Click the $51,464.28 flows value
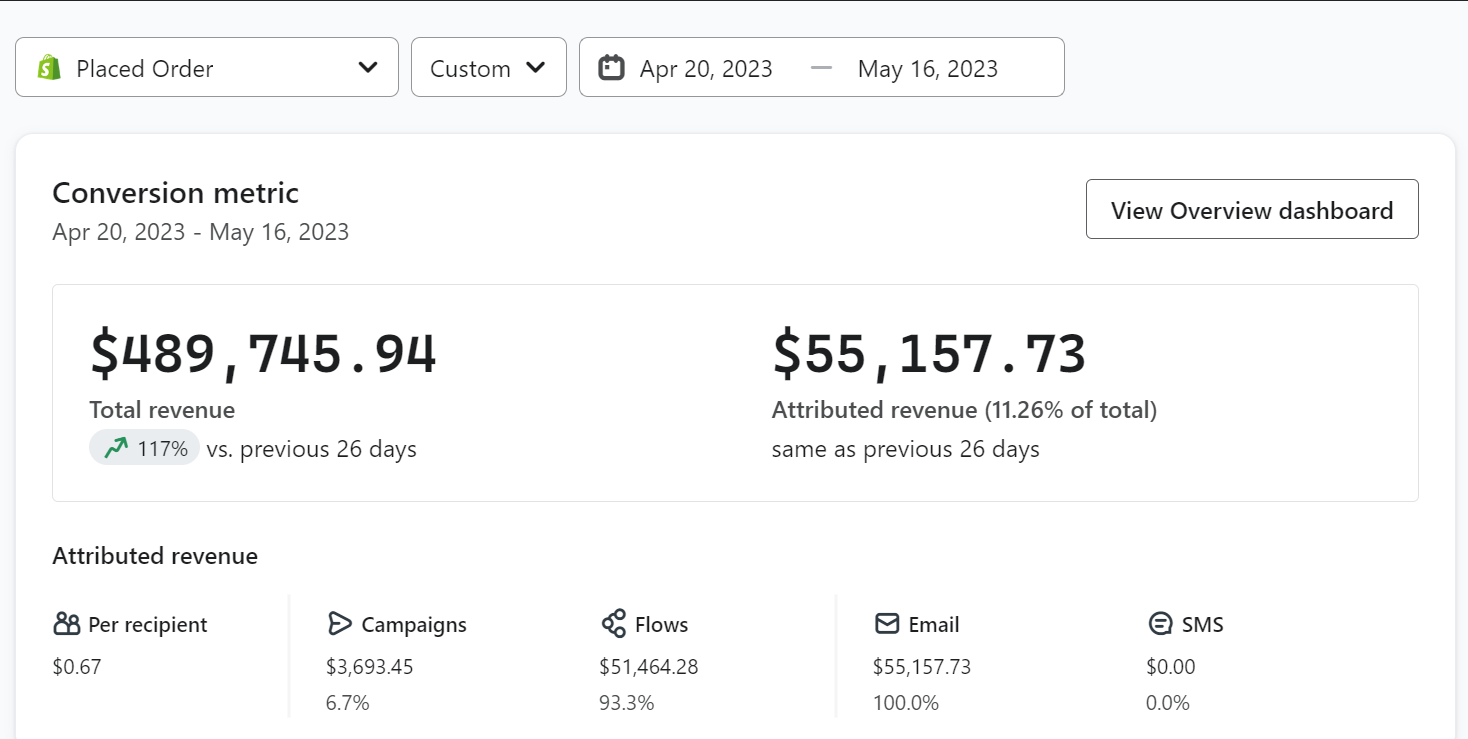The width and height of the screenshot is (1468, 739). point(649,666)
